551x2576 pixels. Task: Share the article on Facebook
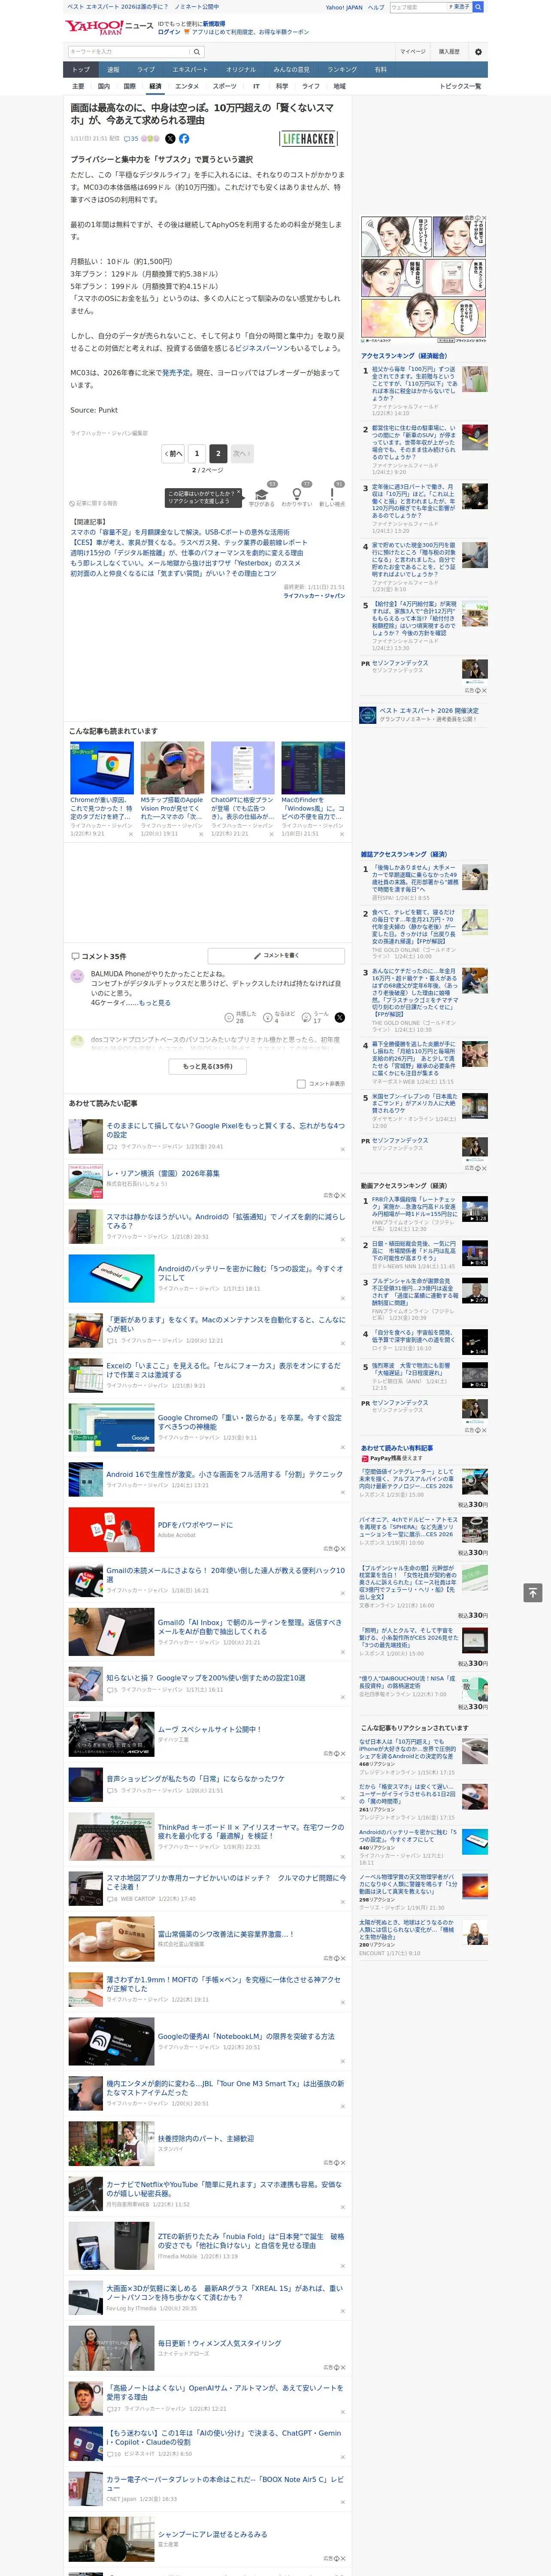(184, 139)
